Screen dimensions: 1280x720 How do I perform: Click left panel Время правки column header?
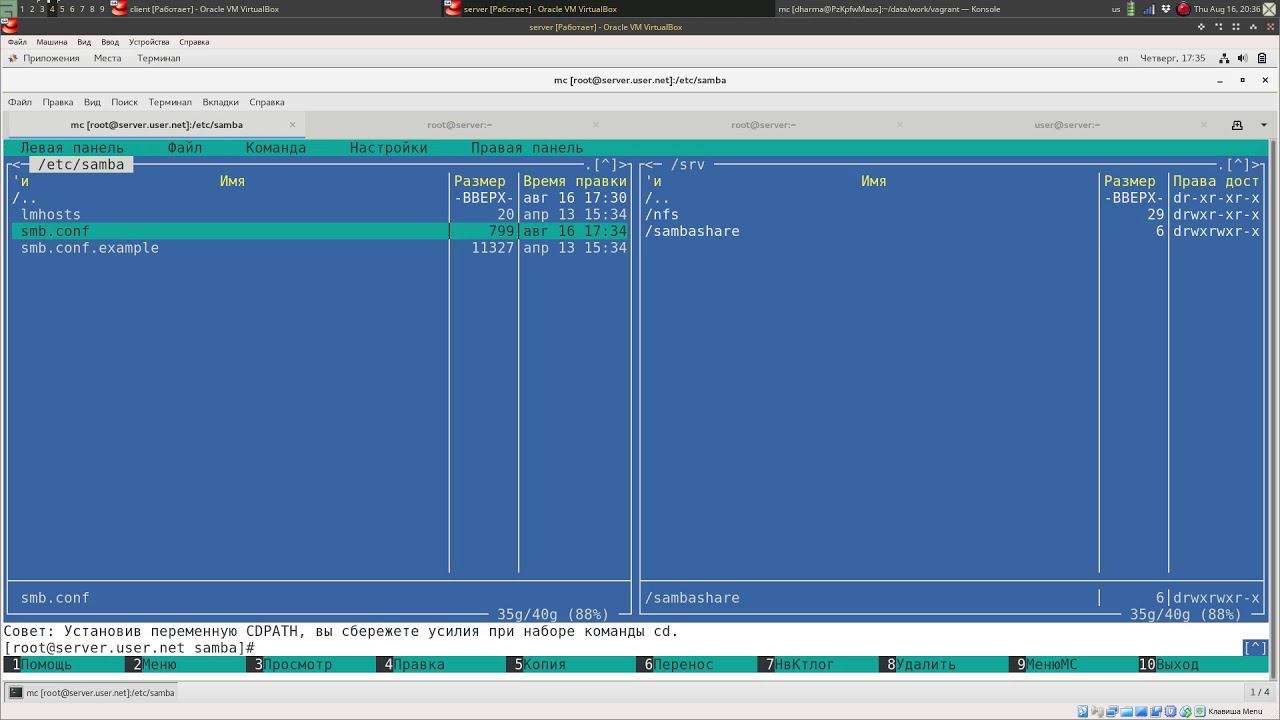click(x=575, y=181)
